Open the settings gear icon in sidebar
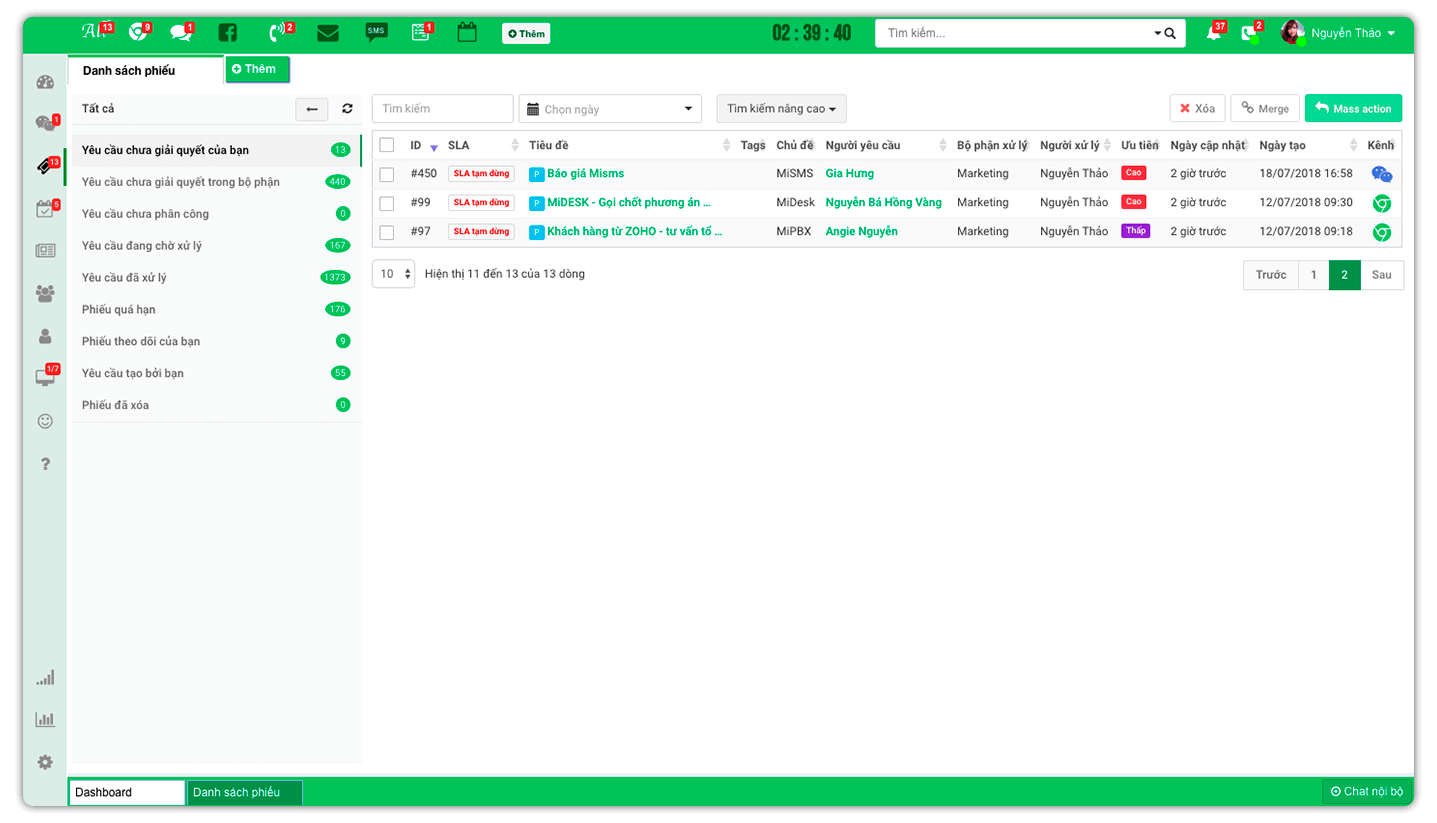 pyautogui.click(x=45, y=762)
